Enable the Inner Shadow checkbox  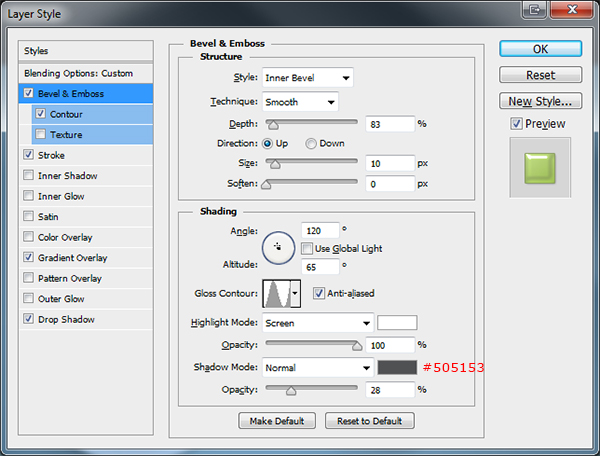[29, 175]
